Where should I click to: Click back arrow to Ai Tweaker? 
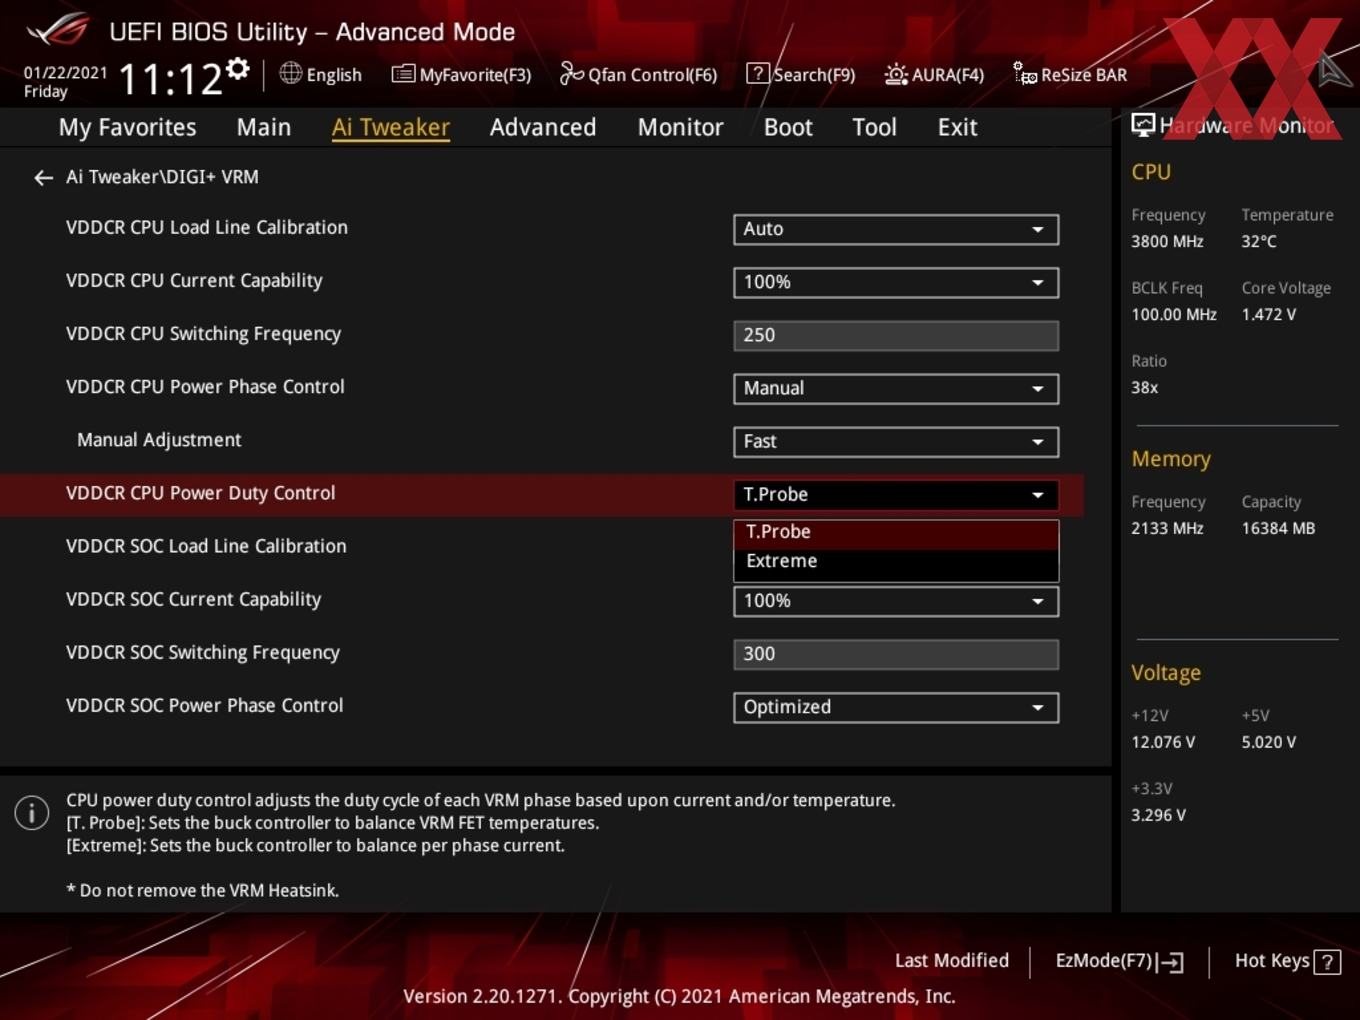coord(43,178)
